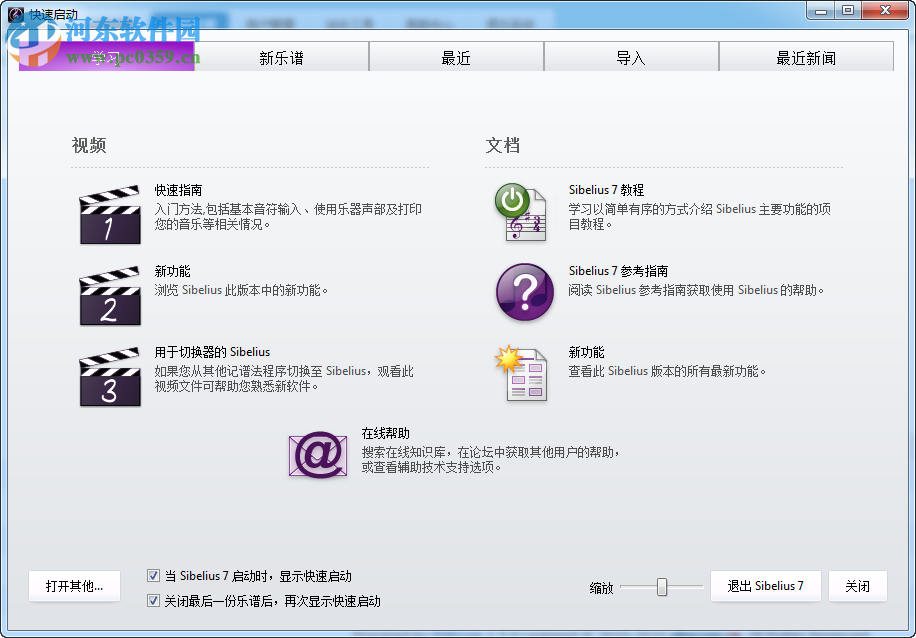Image resolution: width=916 pixels, height=638 pixels.
Task: View New Features via the starburst document icon
Action: (524, 375)
